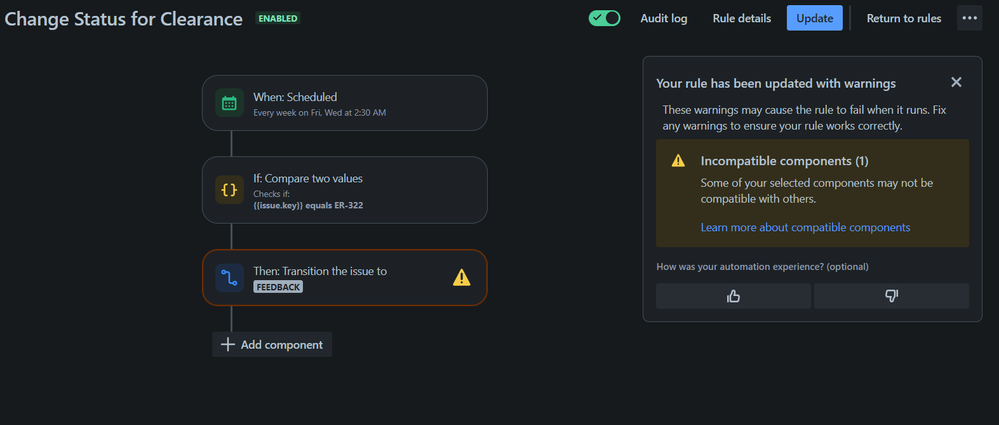Select the When: Scheduled trigger card
Image resolution: width=999 pixels, height=425 pixels.
tap(345, 103)
